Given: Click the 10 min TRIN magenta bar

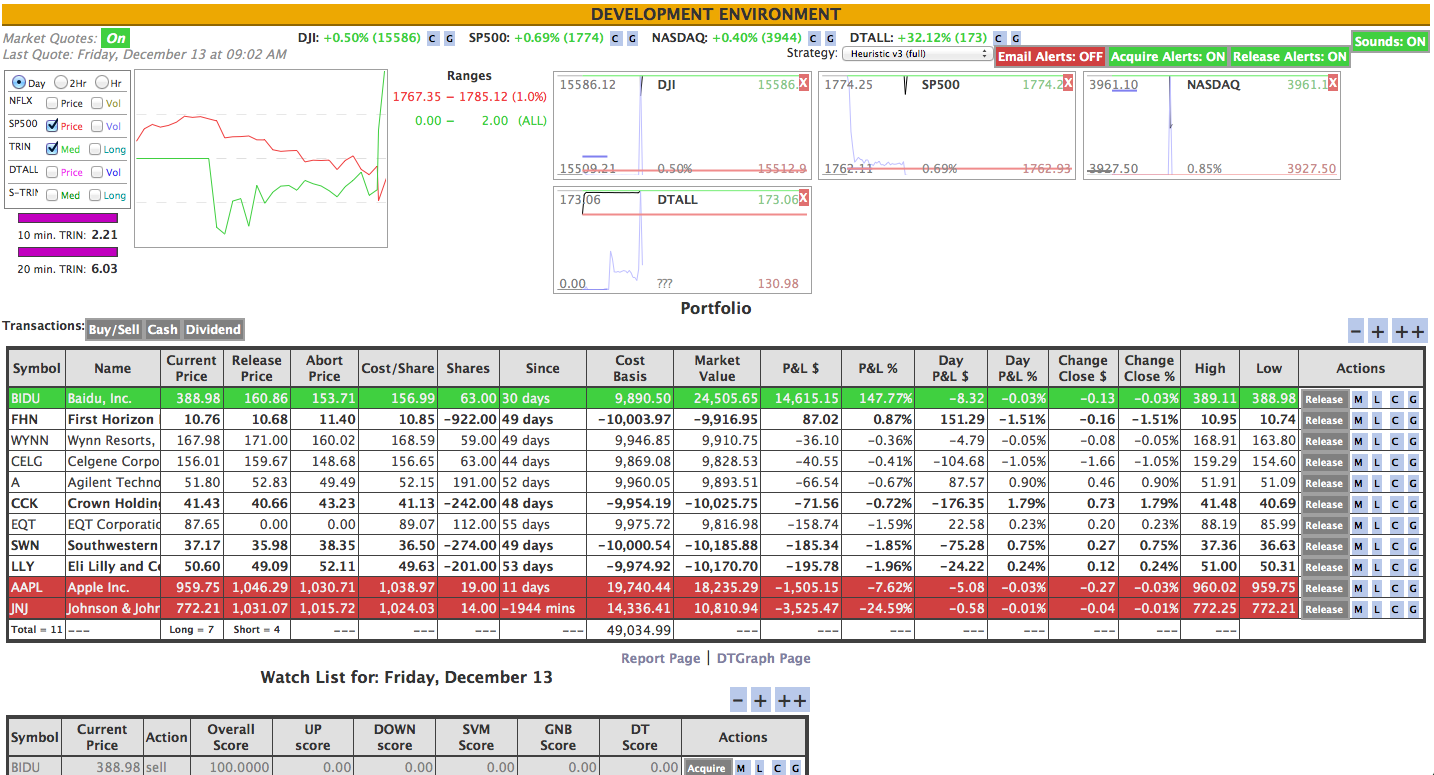Looking at the screenshot, I should click(68, 217).
